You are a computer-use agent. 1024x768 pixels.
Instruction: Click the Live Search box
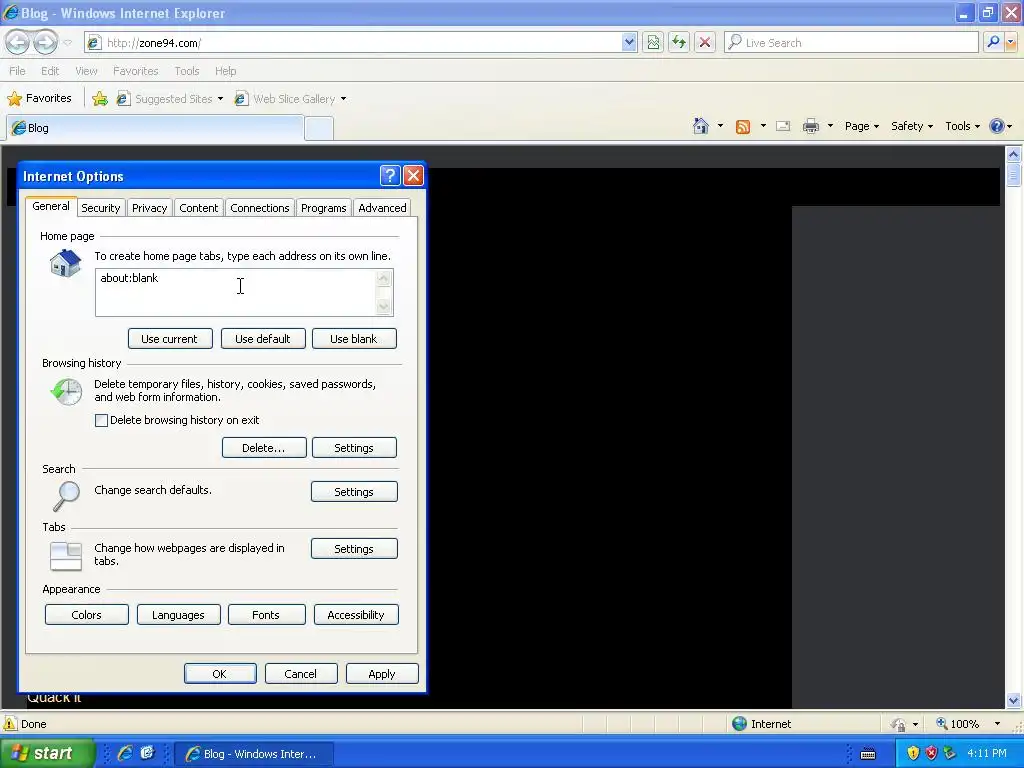pos(851,42)
